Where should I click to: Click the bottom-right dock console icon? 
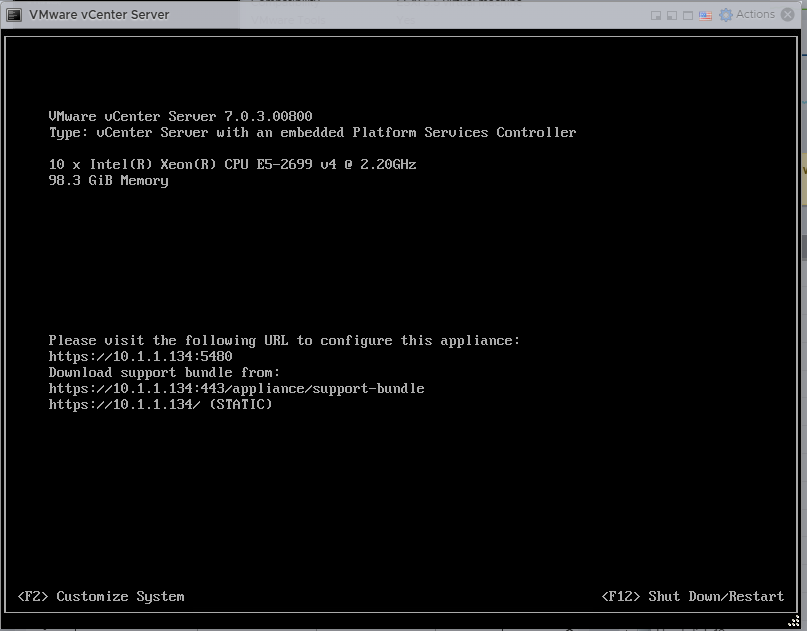coord(656,15)
